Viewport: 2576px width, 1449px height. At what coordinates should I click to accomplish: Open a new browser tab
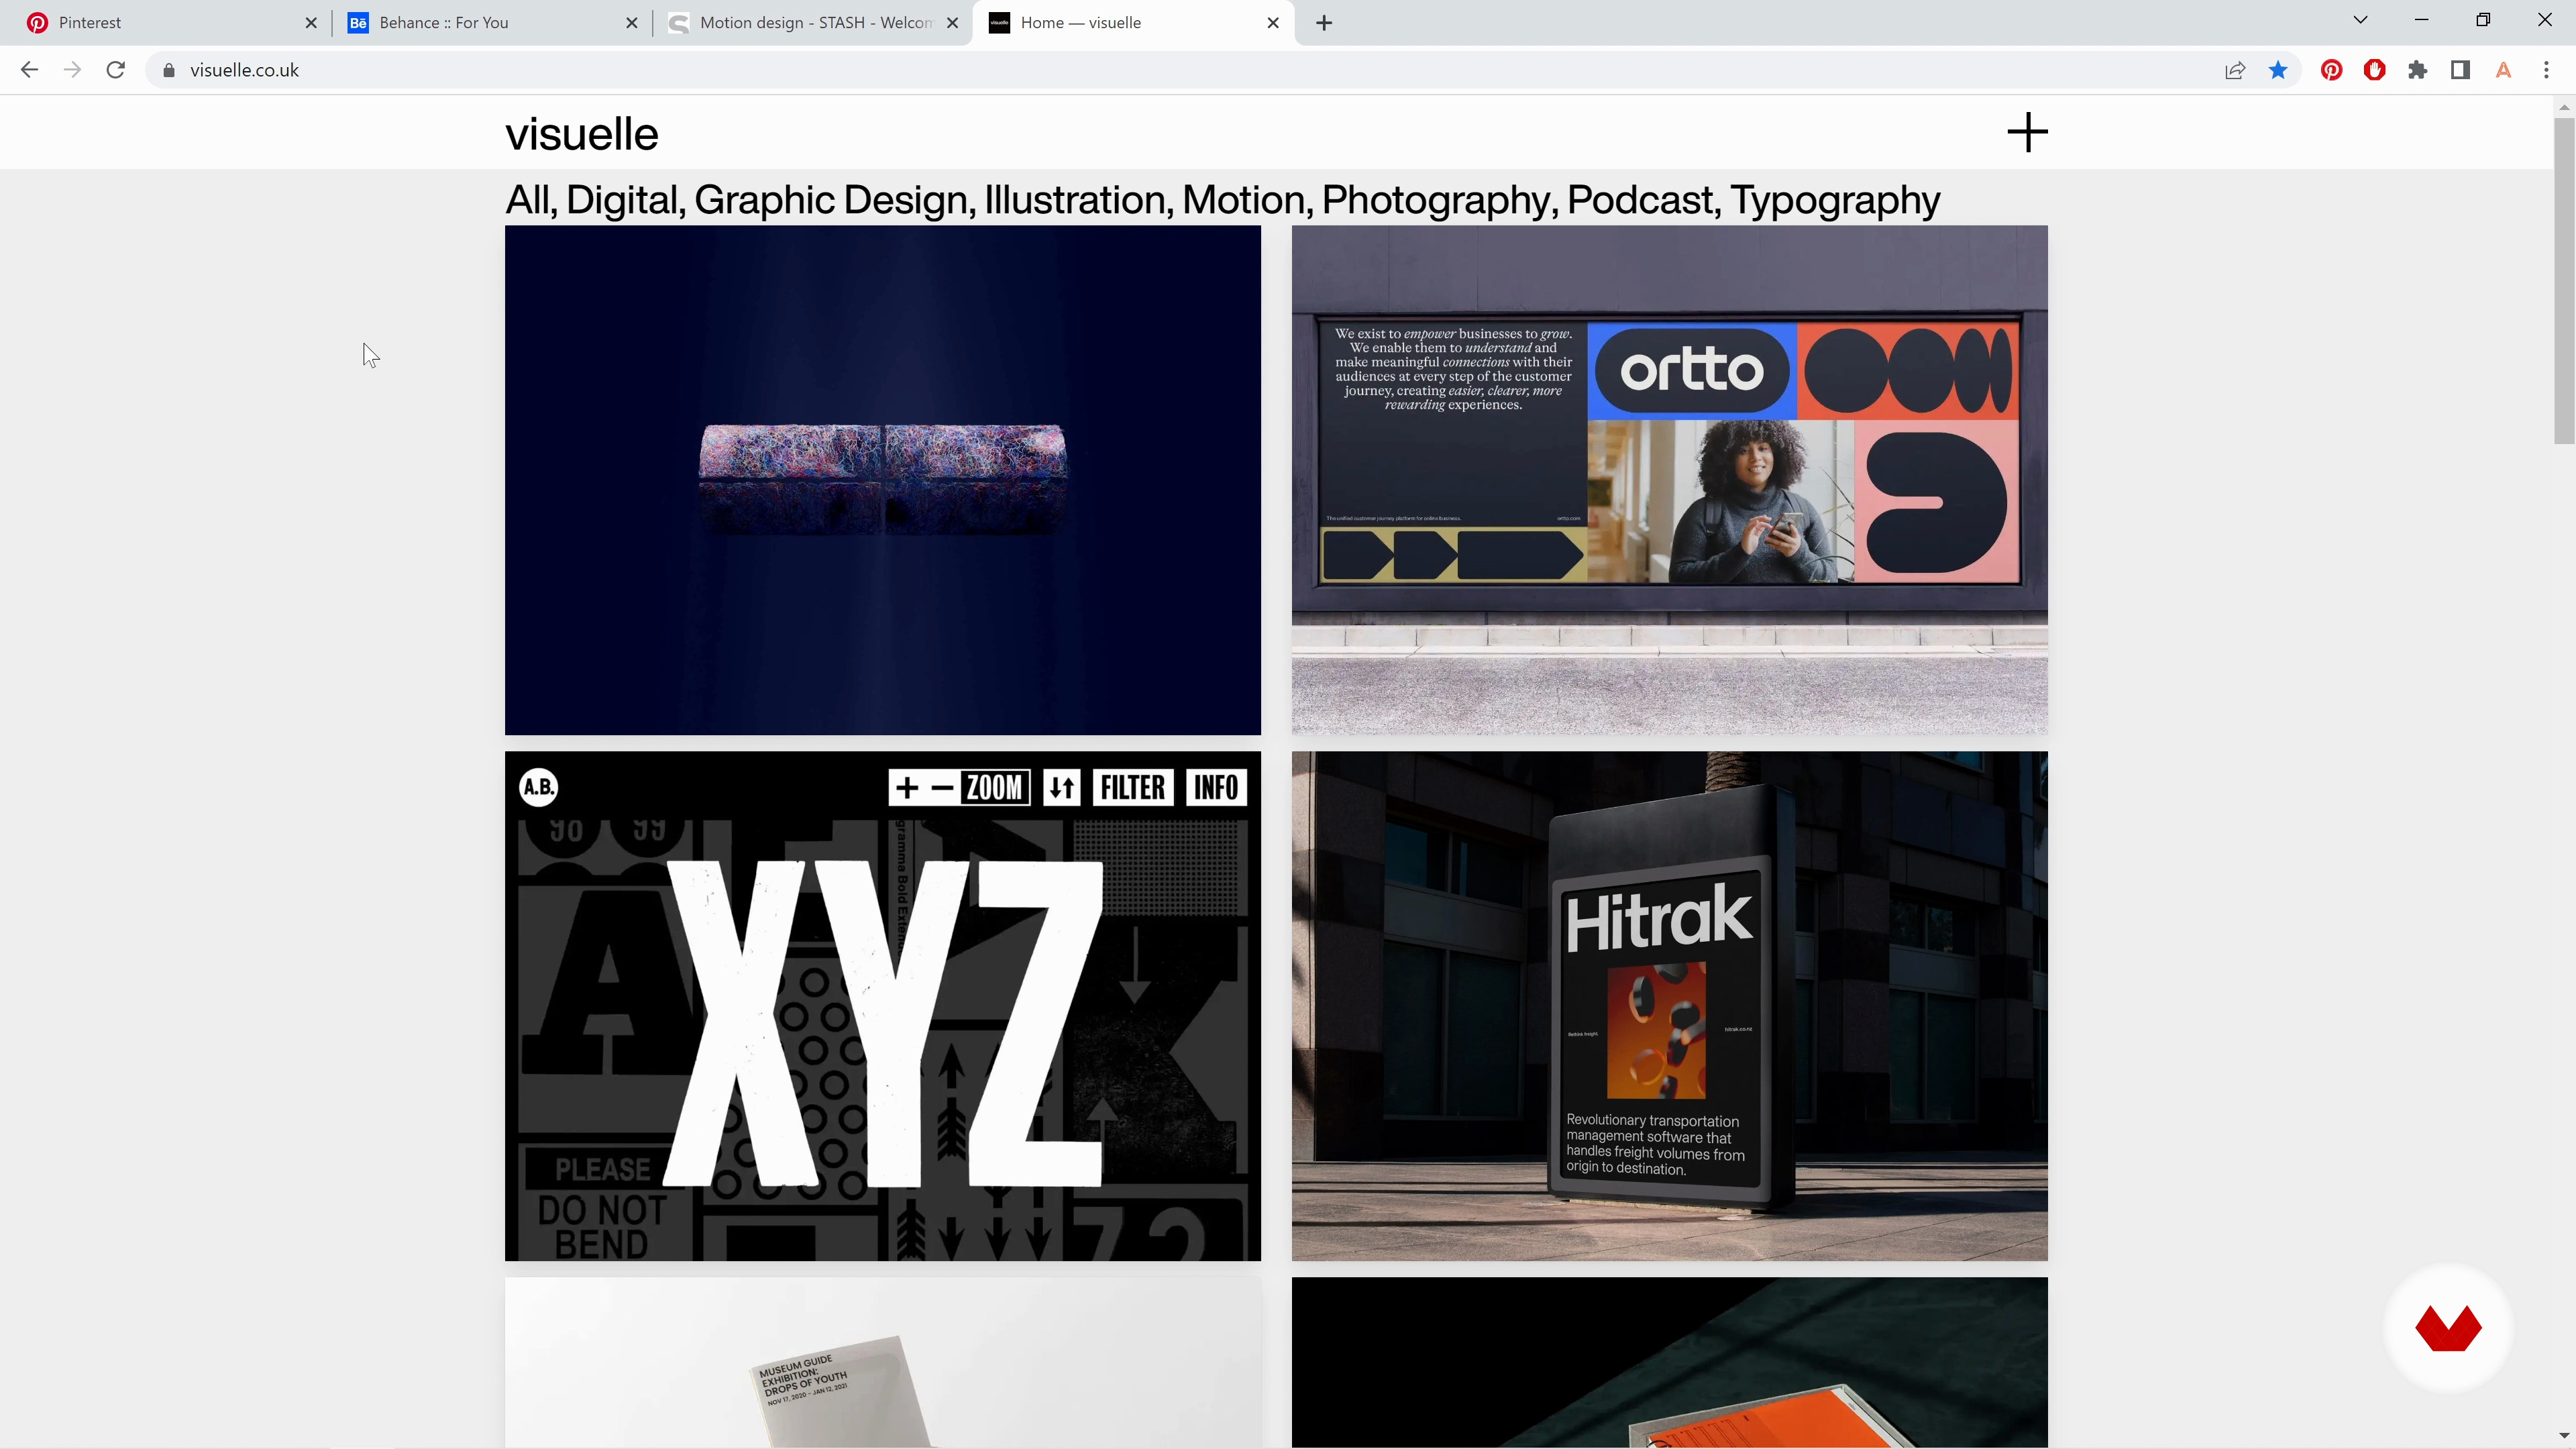[x=1324, y=23]
